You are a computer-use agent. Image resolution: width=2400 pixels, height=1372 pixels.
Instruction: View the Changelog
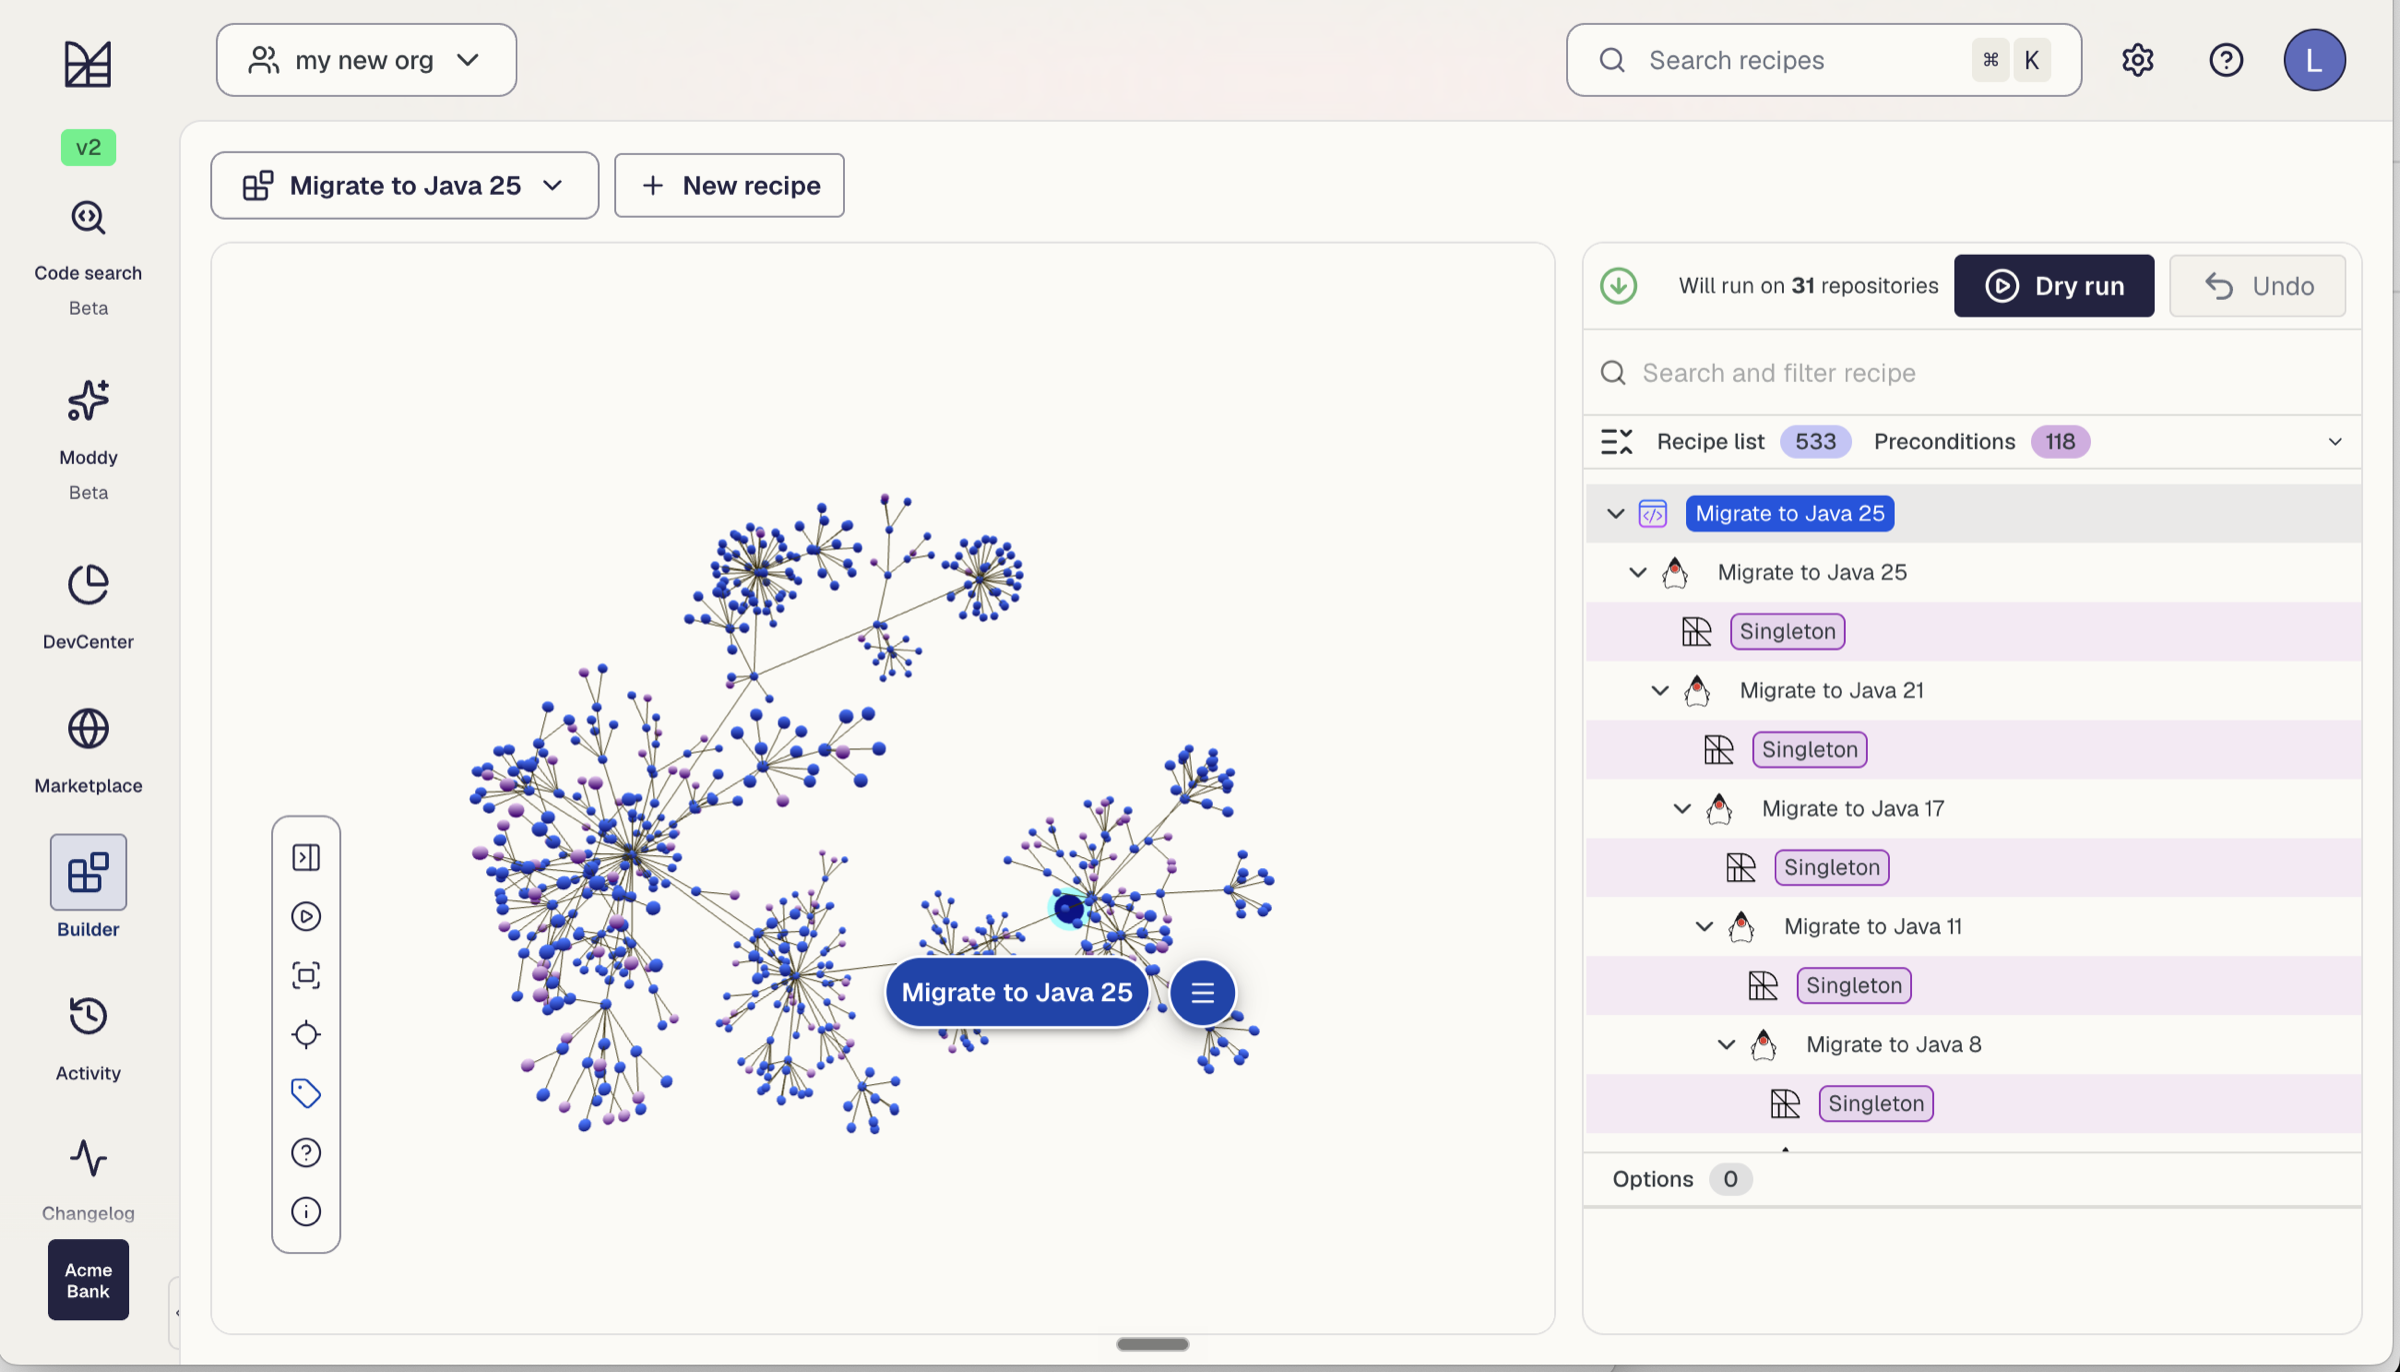pos(88,1180)
